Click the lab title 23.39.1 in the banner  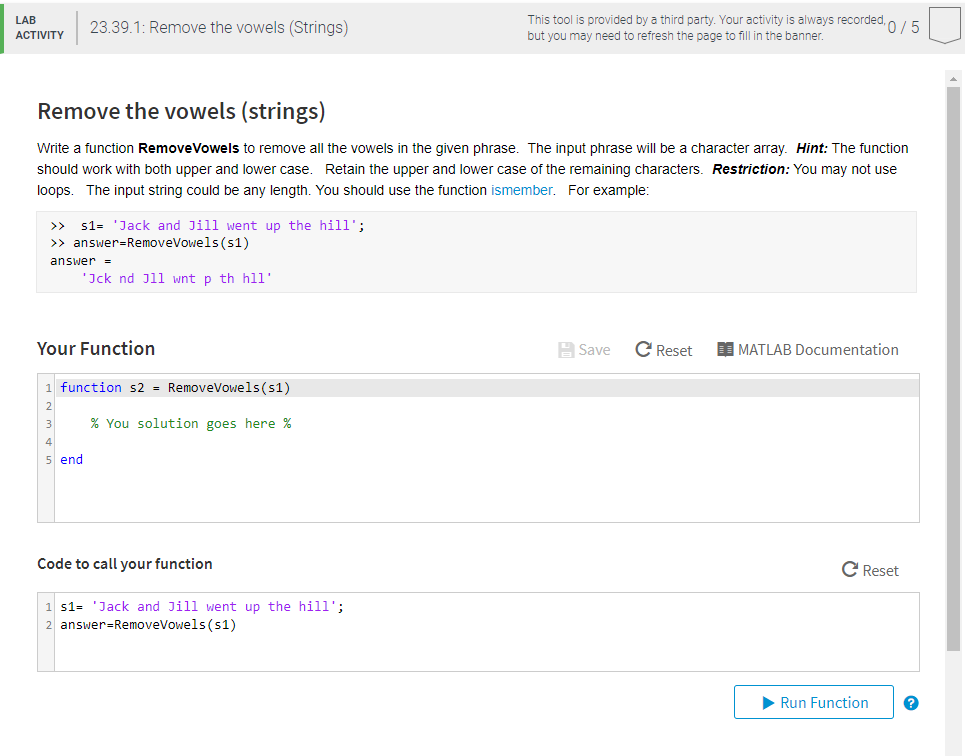pyautogui.click(x=220, y=27)
